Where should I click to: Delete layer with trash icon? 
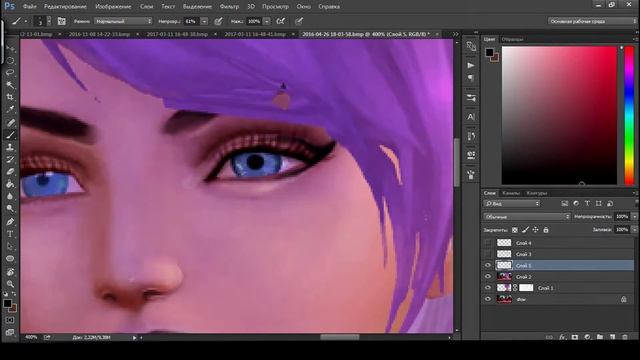tap(625, 337)
